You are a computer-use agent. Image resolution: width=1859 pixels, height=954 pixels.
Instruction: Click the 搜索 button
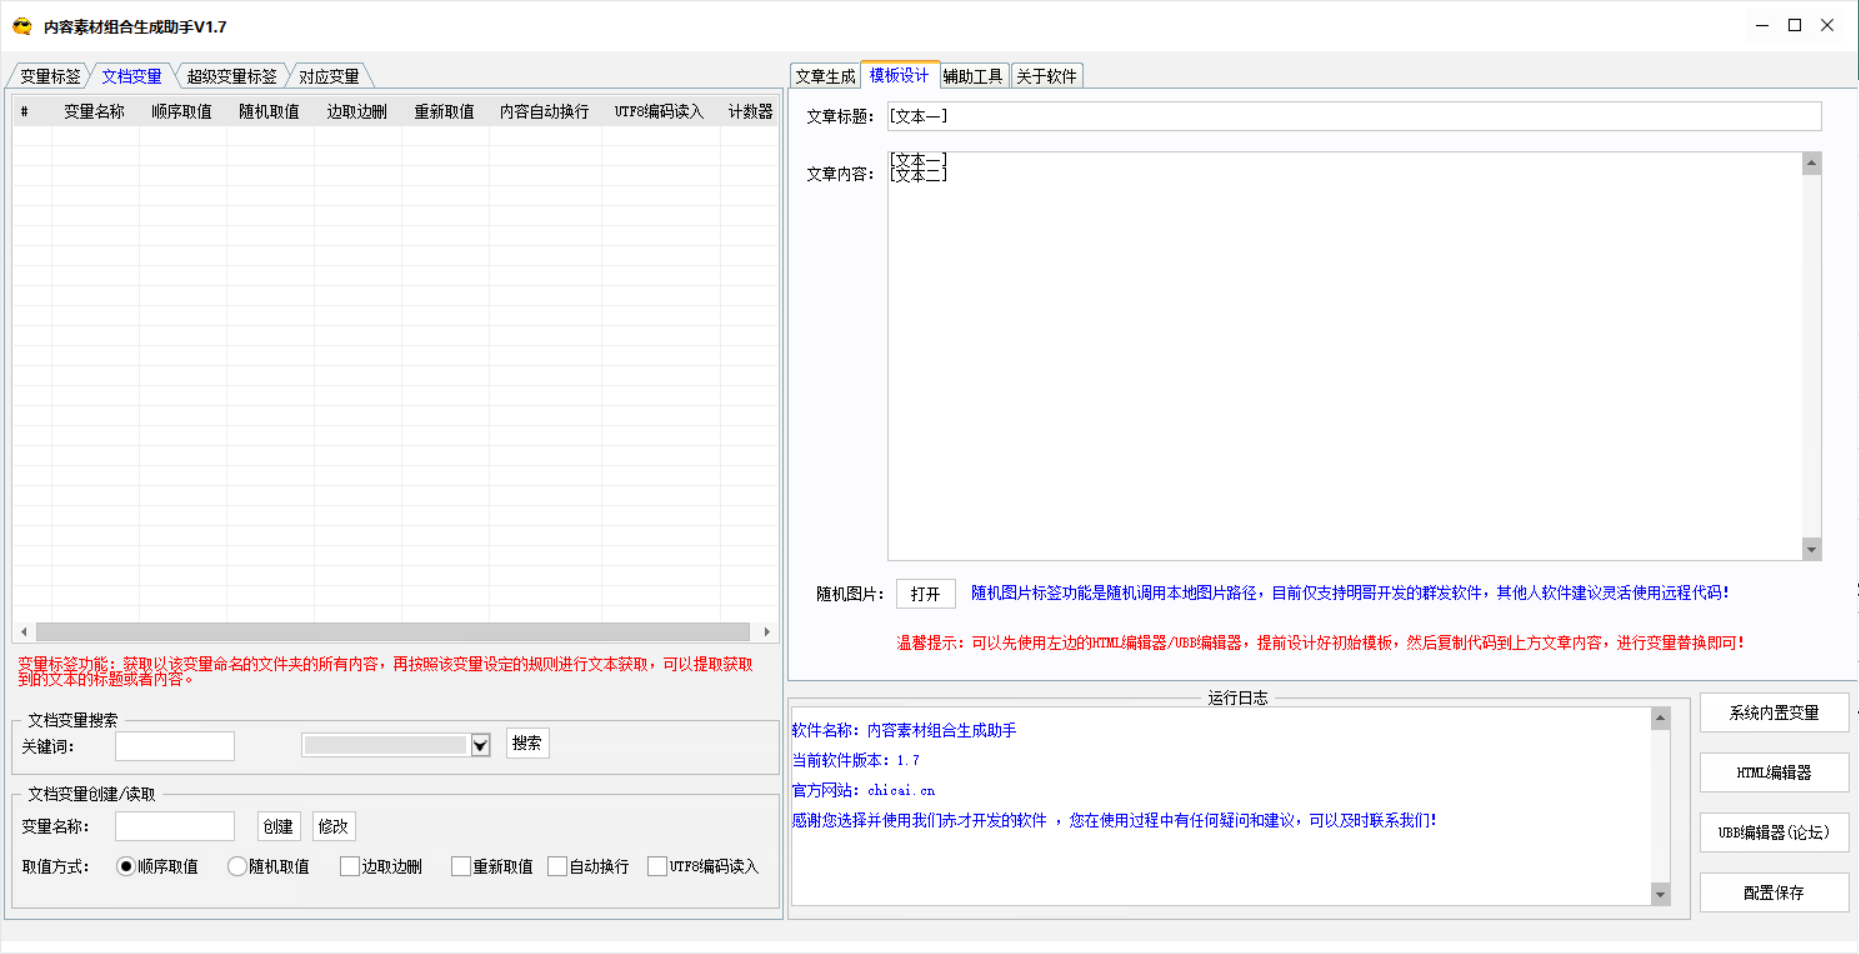point(527,743)
